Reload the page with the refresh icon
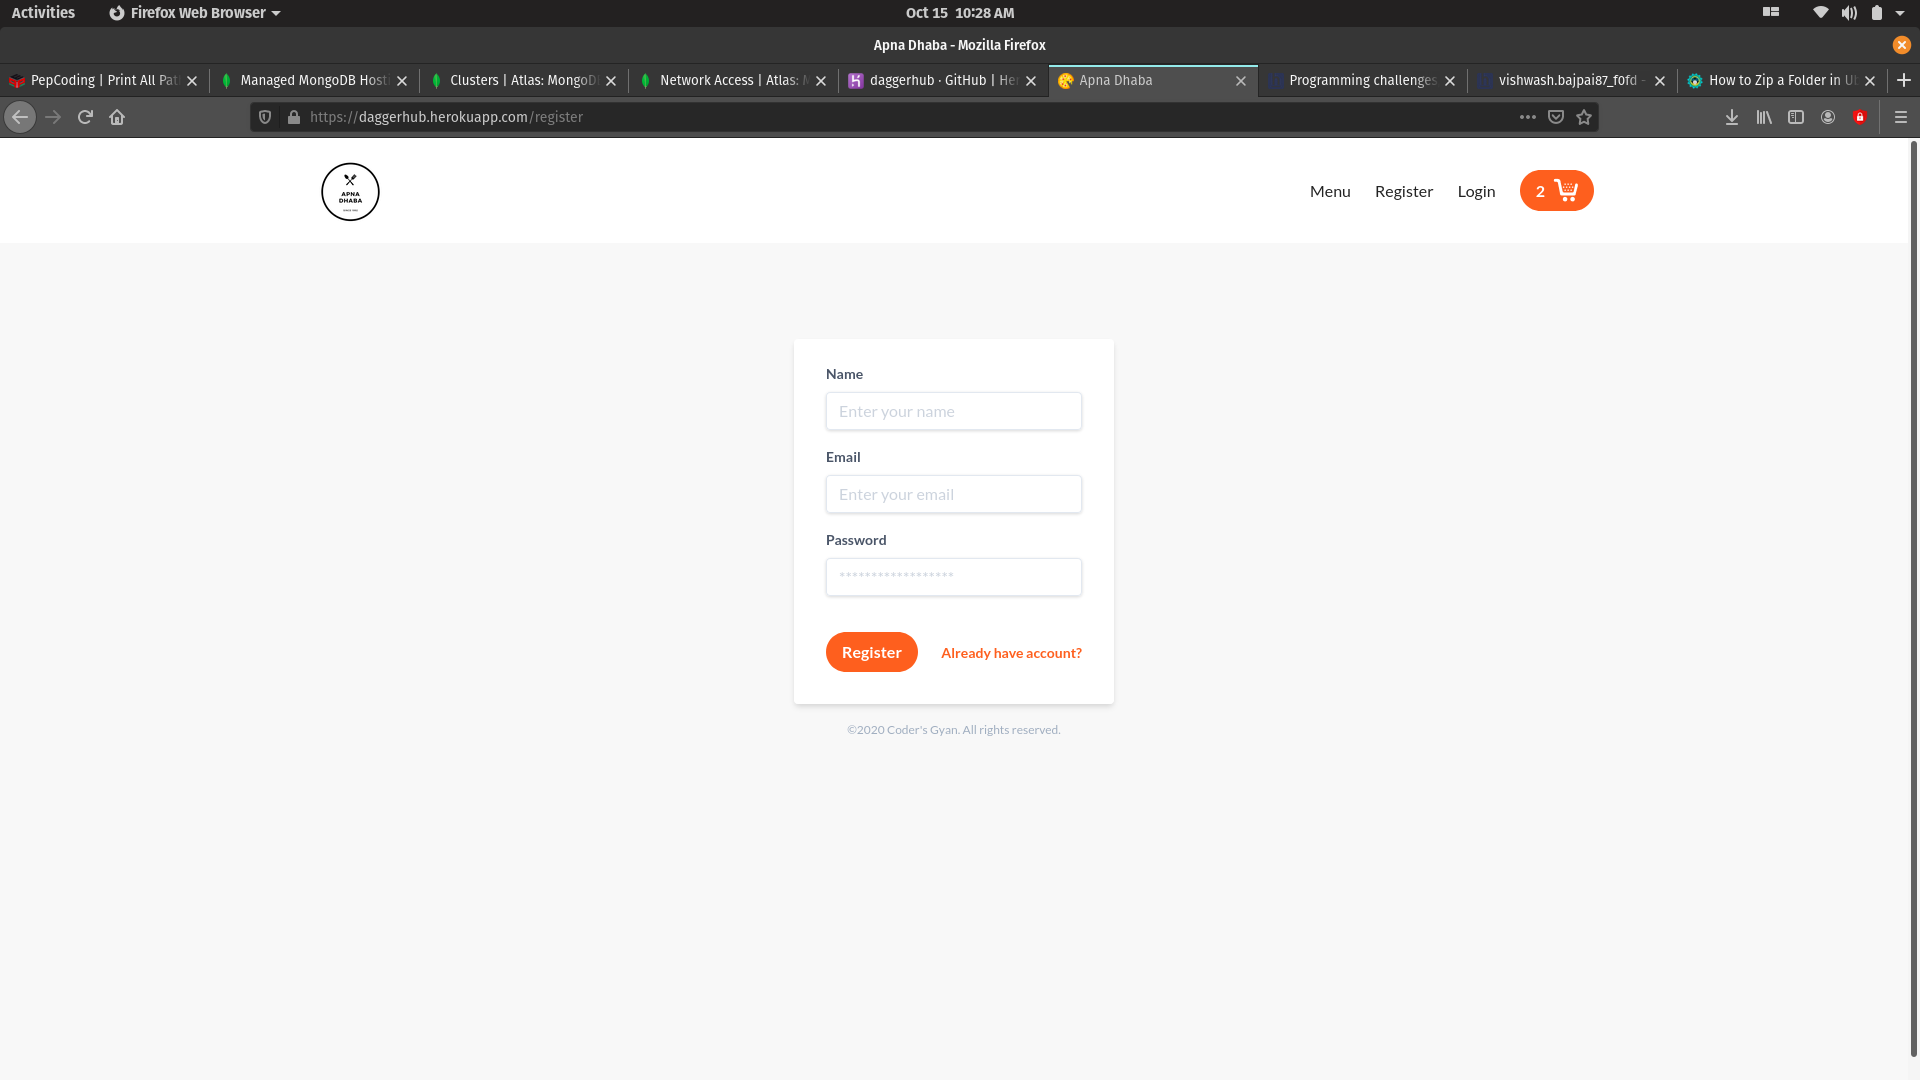The height and width of the screenshot is (1080, 1920). (85, 117)
